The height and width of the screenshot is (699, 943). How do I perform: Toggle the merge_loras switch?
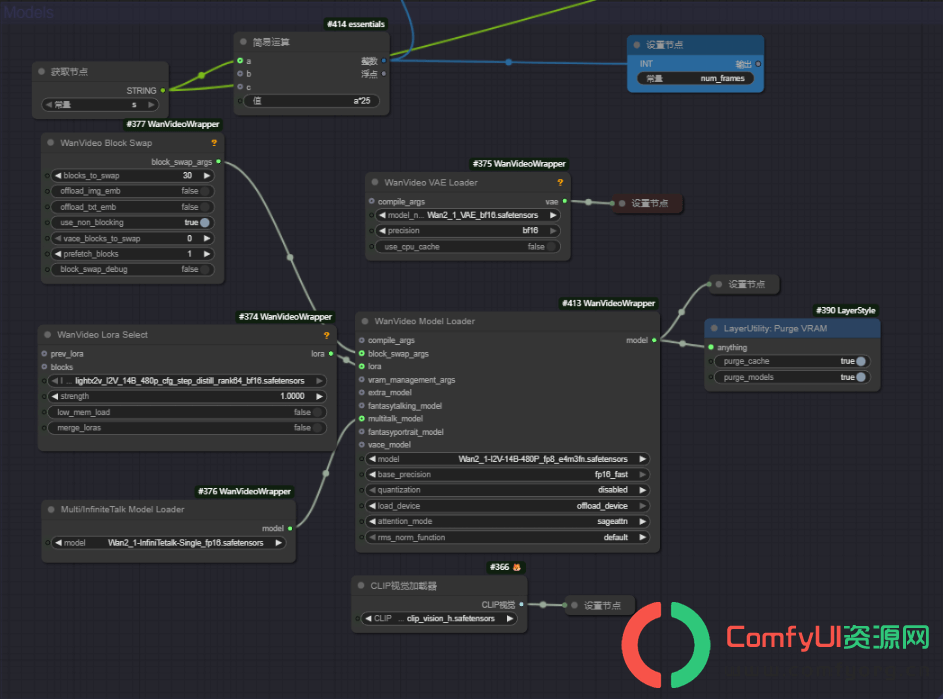(x=317, y=428)
